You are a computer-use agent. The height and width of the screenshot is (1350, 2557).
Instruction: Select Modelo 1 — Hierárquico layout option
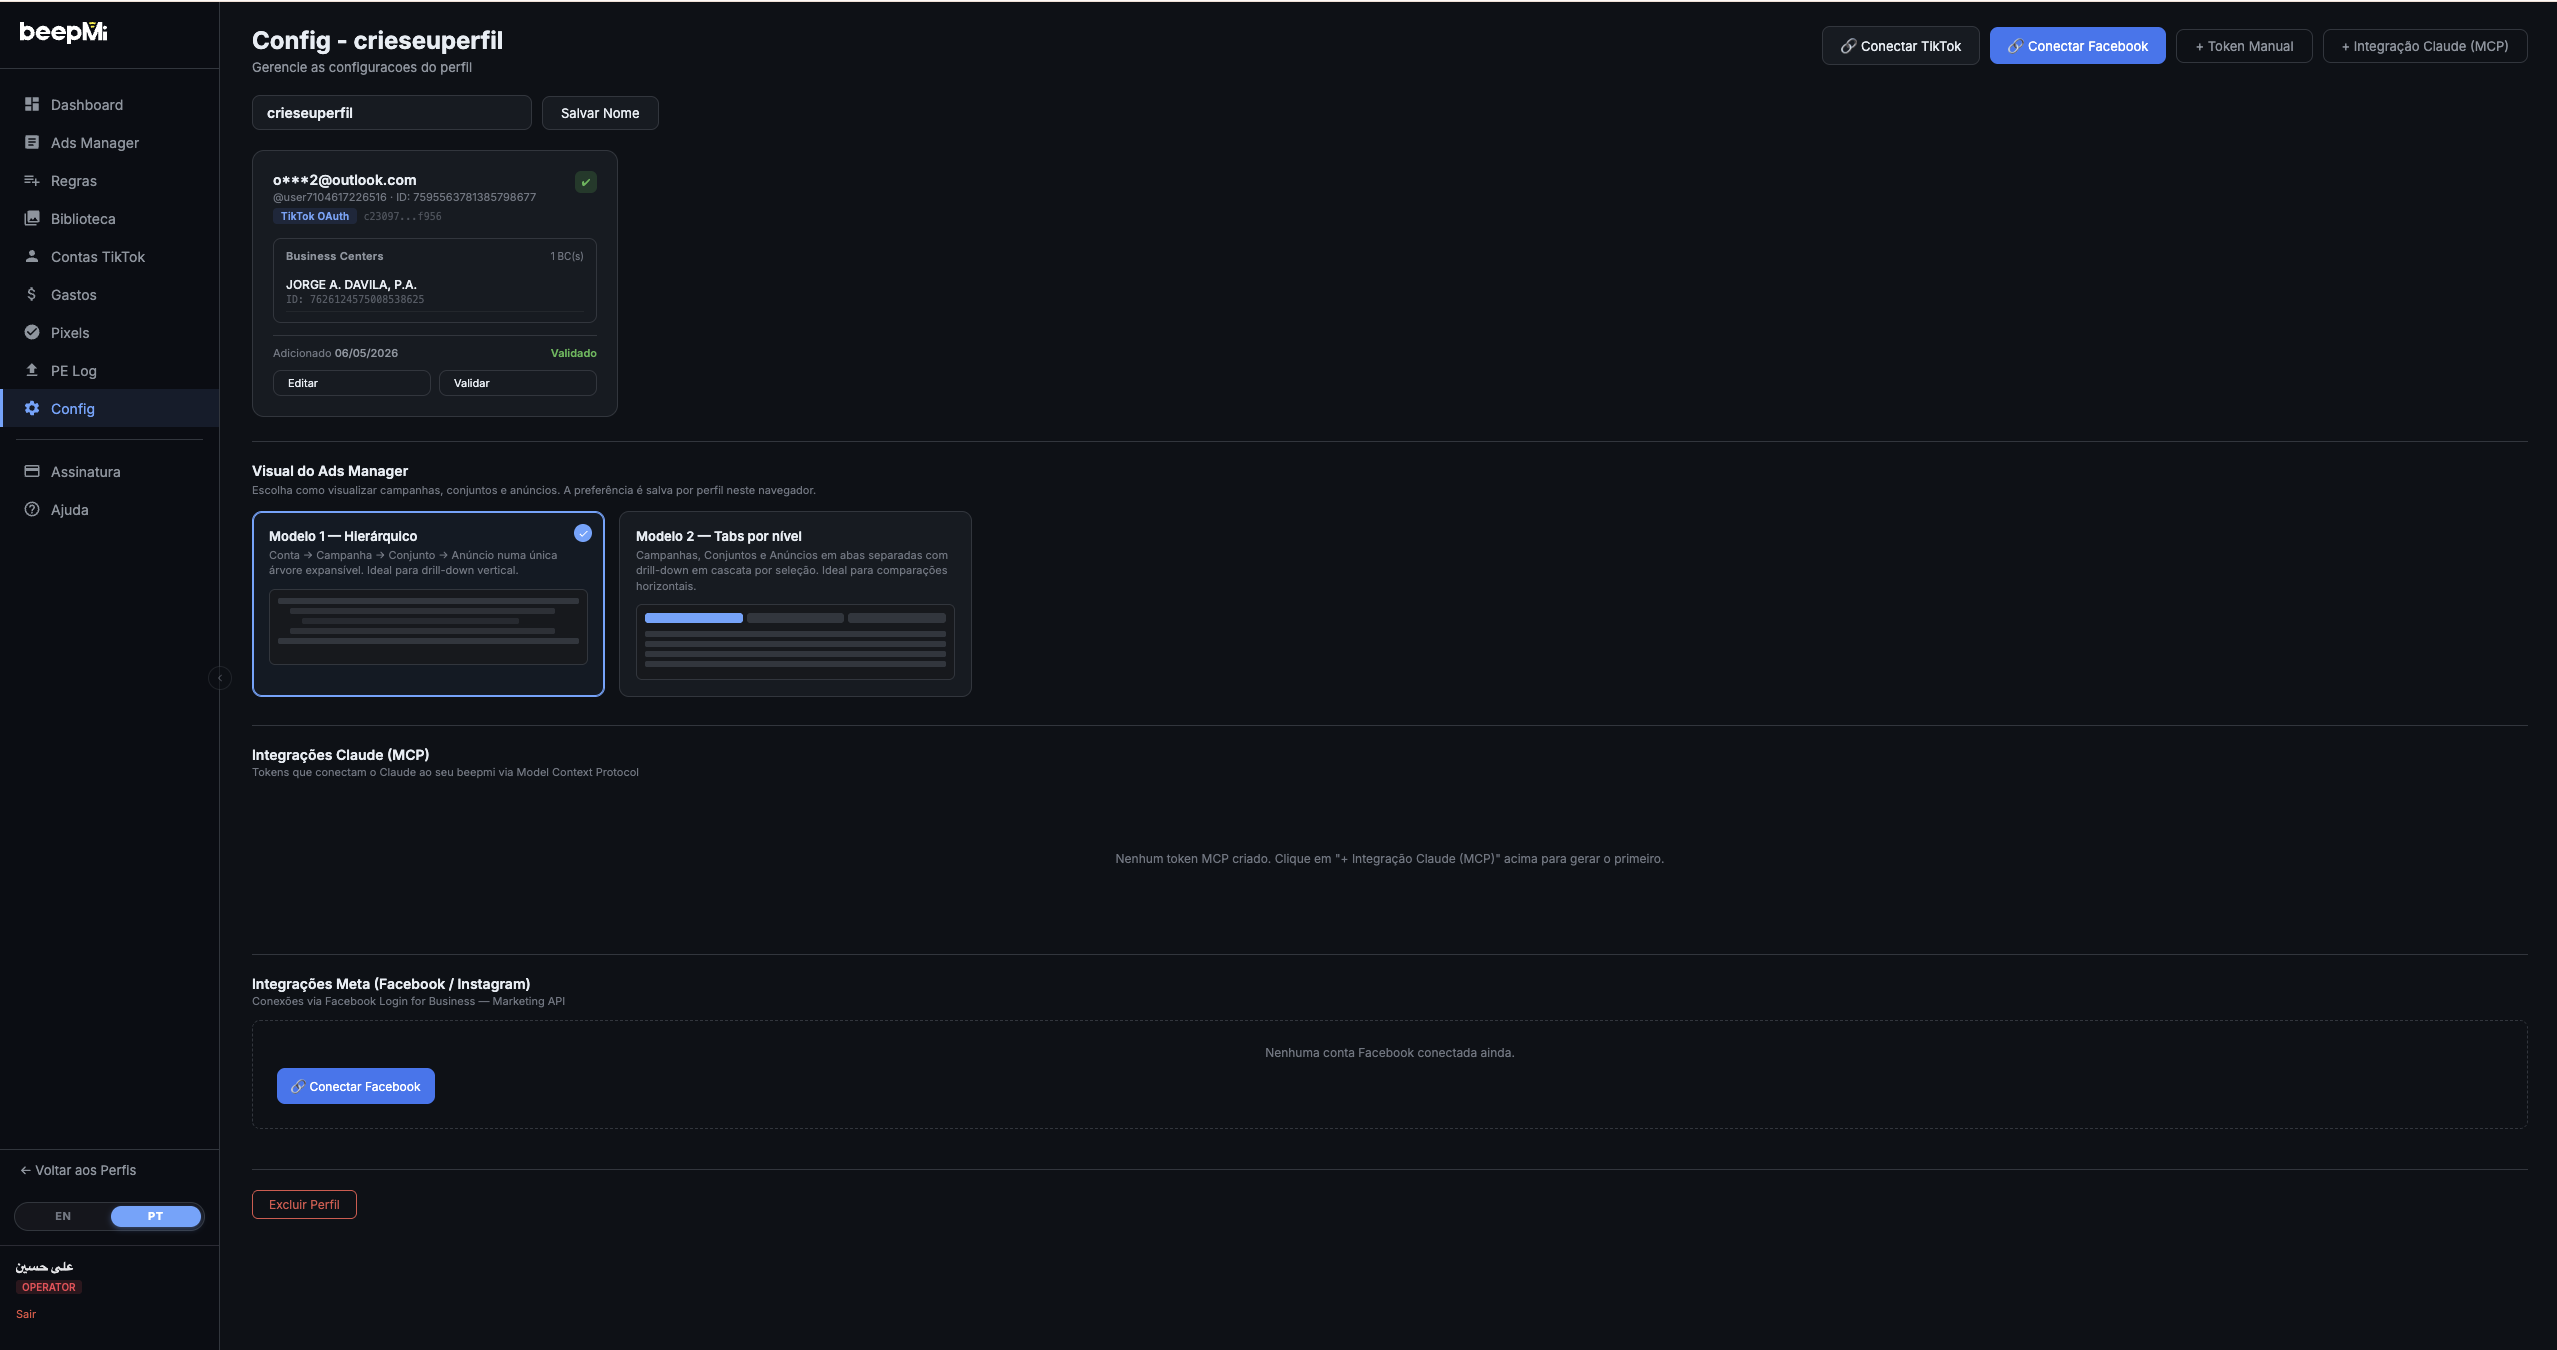[x=428, y=604]
